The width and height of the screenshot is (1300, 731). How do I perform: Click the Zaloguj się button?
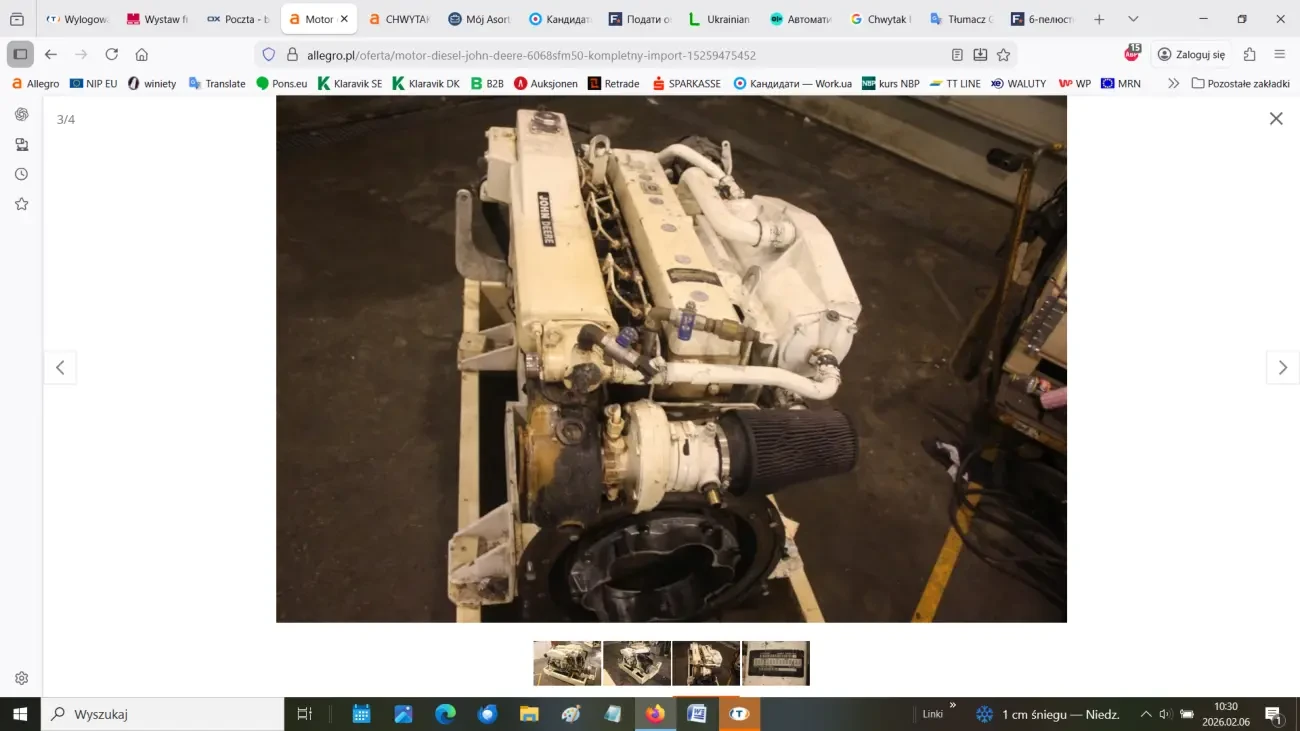1190,55
